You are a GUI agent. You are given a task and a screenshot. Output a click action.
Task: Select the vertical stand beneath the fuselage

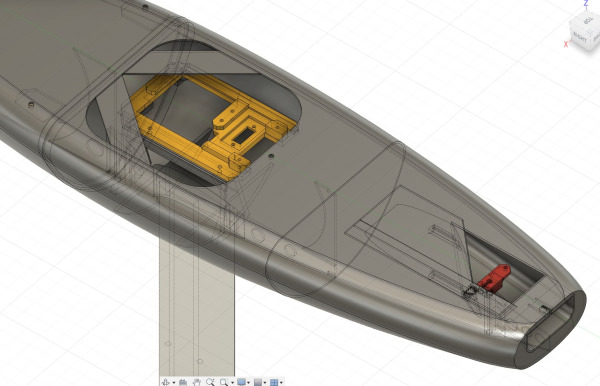pyautogui.click(x=197, y=306)
